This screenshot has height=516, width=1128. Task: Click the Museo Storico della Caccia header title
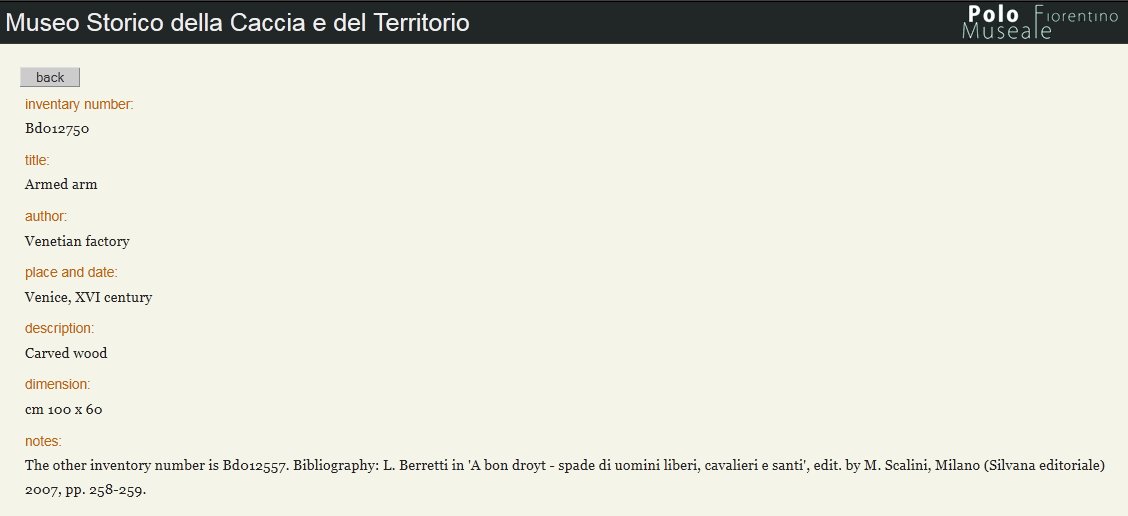click(x=237, y=23)
